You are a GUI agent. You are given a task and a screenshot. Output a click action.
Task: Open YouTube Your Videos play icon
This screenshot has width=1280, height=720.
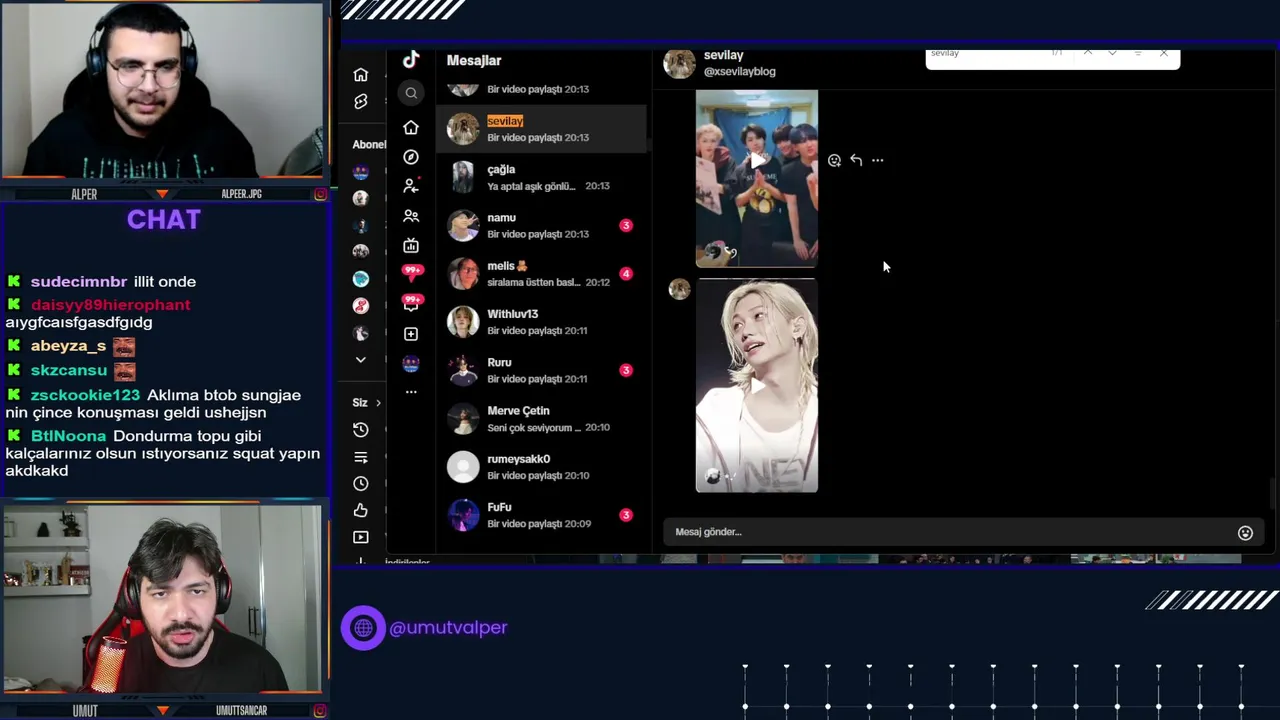(361, 537)
